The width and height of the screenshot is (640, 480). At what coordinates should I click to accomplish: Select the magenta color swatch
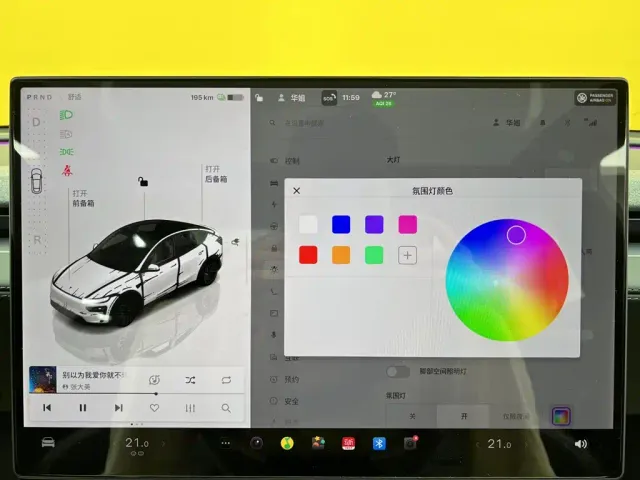click(407, 224)
